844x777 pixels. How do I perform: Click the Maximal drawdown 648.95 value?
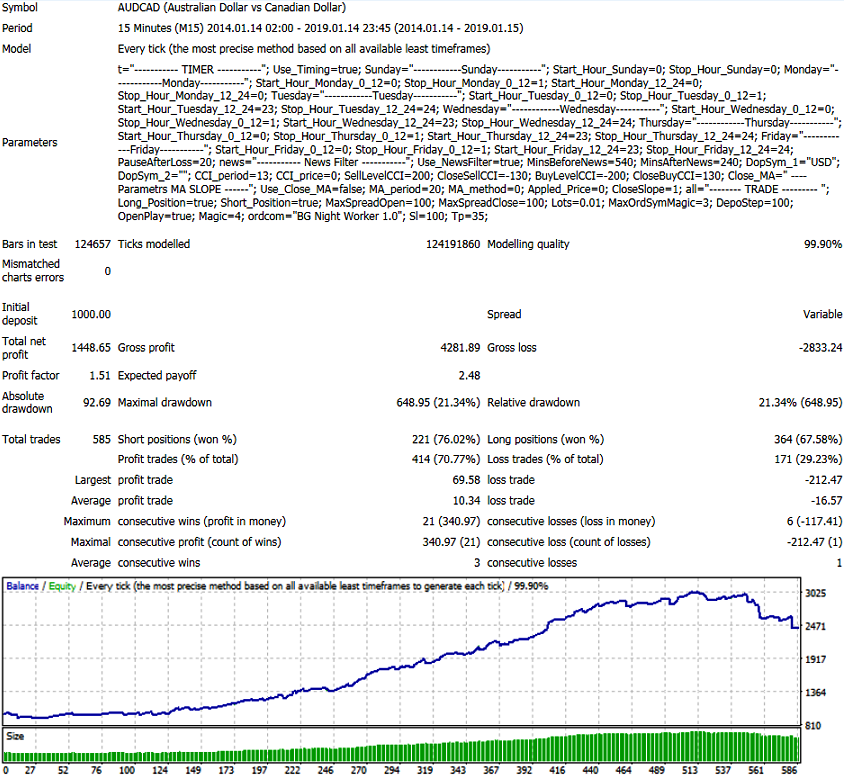pos(438,402)
